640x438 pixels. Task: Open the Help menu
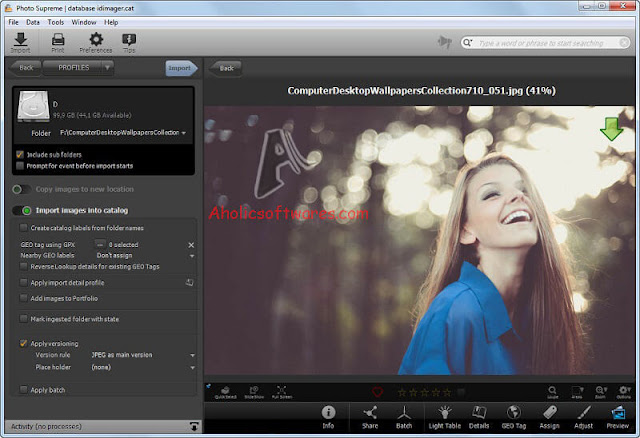tap(111, 22)
